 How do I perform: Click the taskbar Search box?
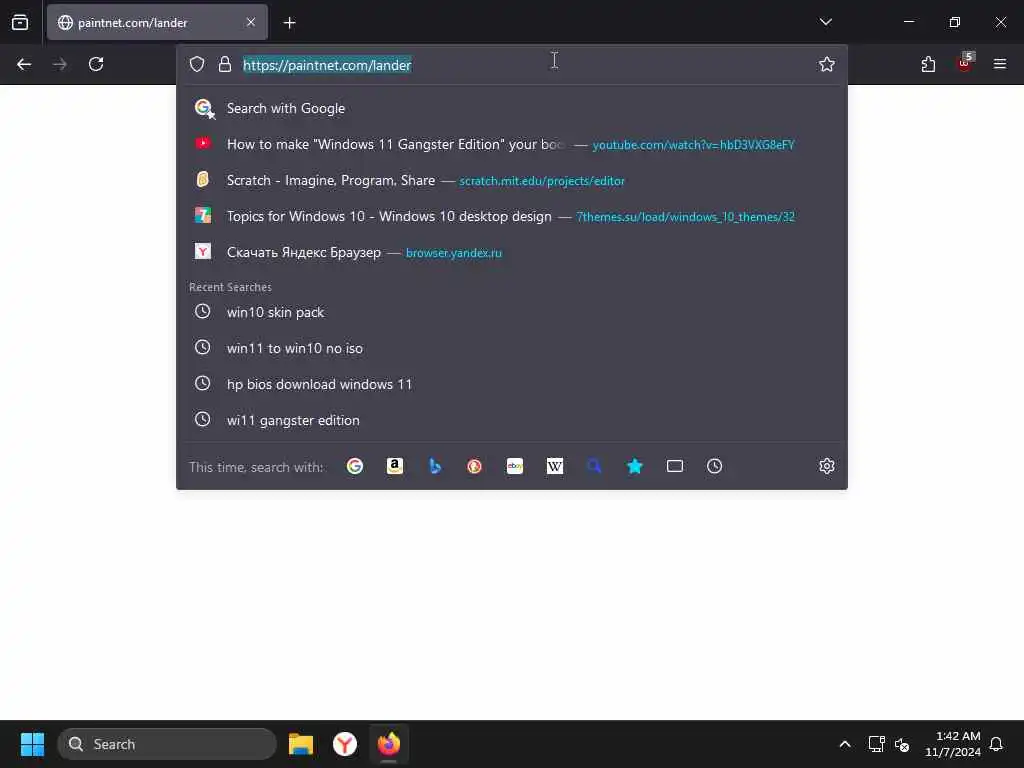coord(167,744)
